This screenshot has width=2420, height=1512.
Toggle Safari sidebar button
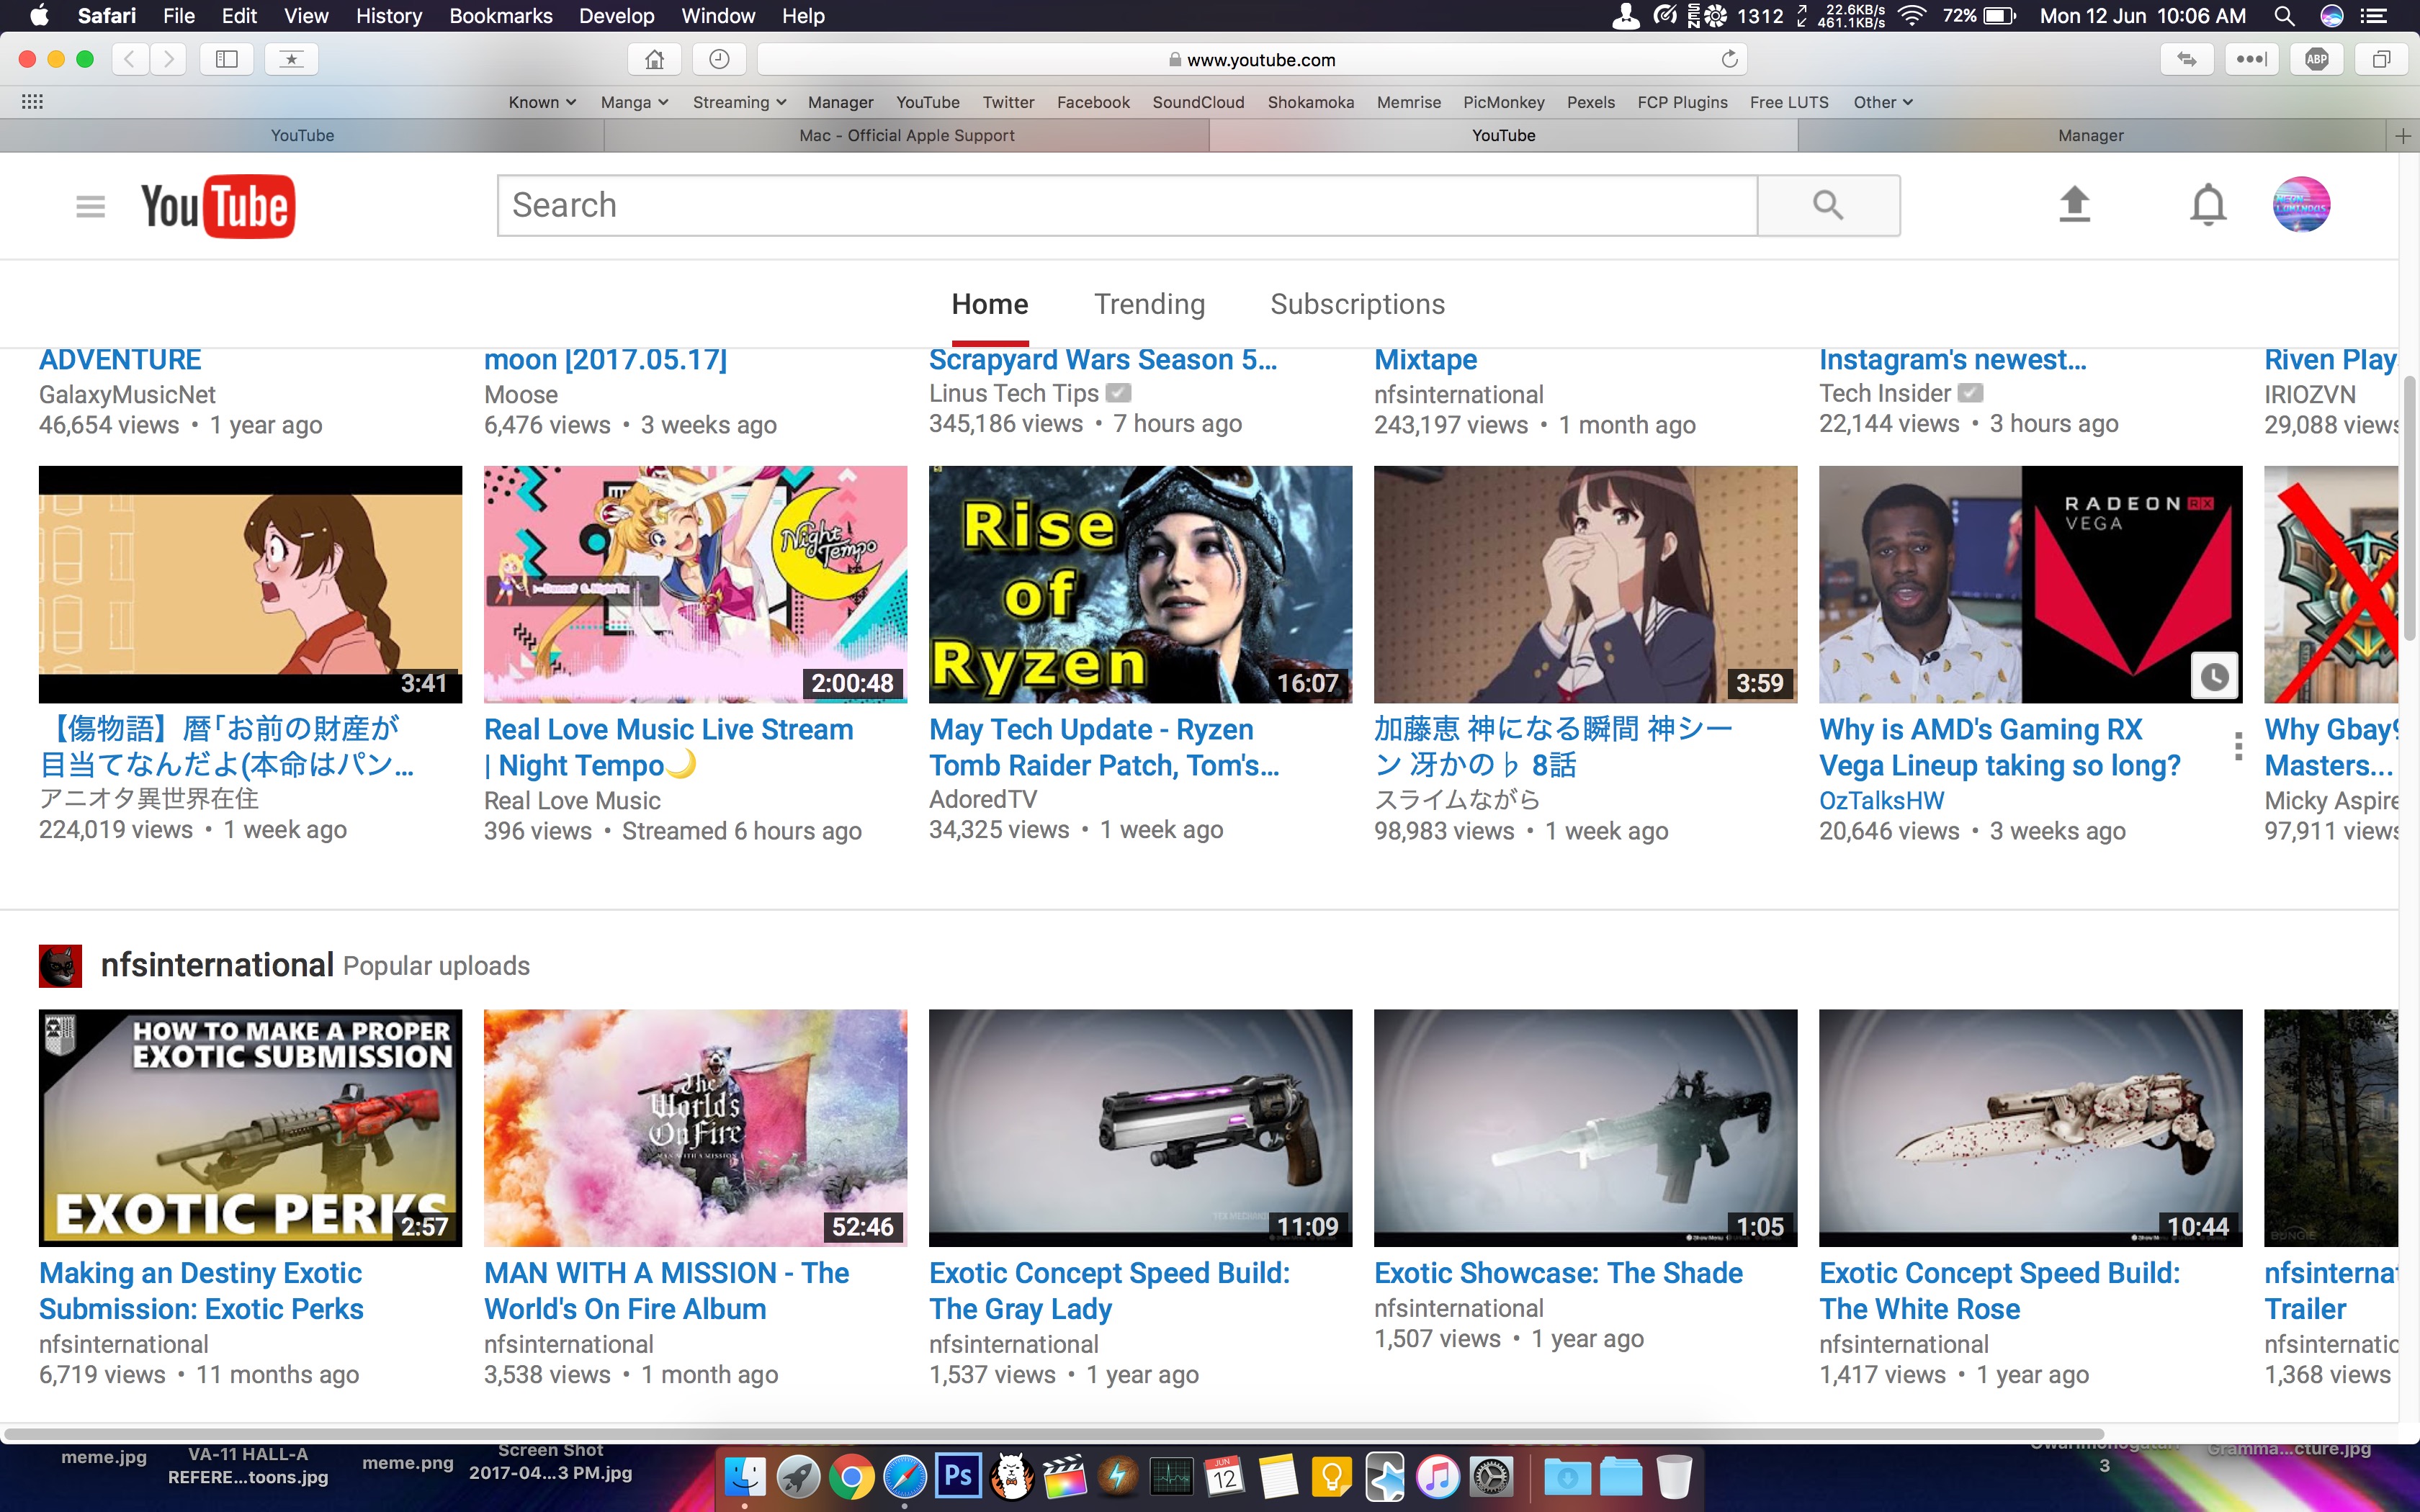227,59
